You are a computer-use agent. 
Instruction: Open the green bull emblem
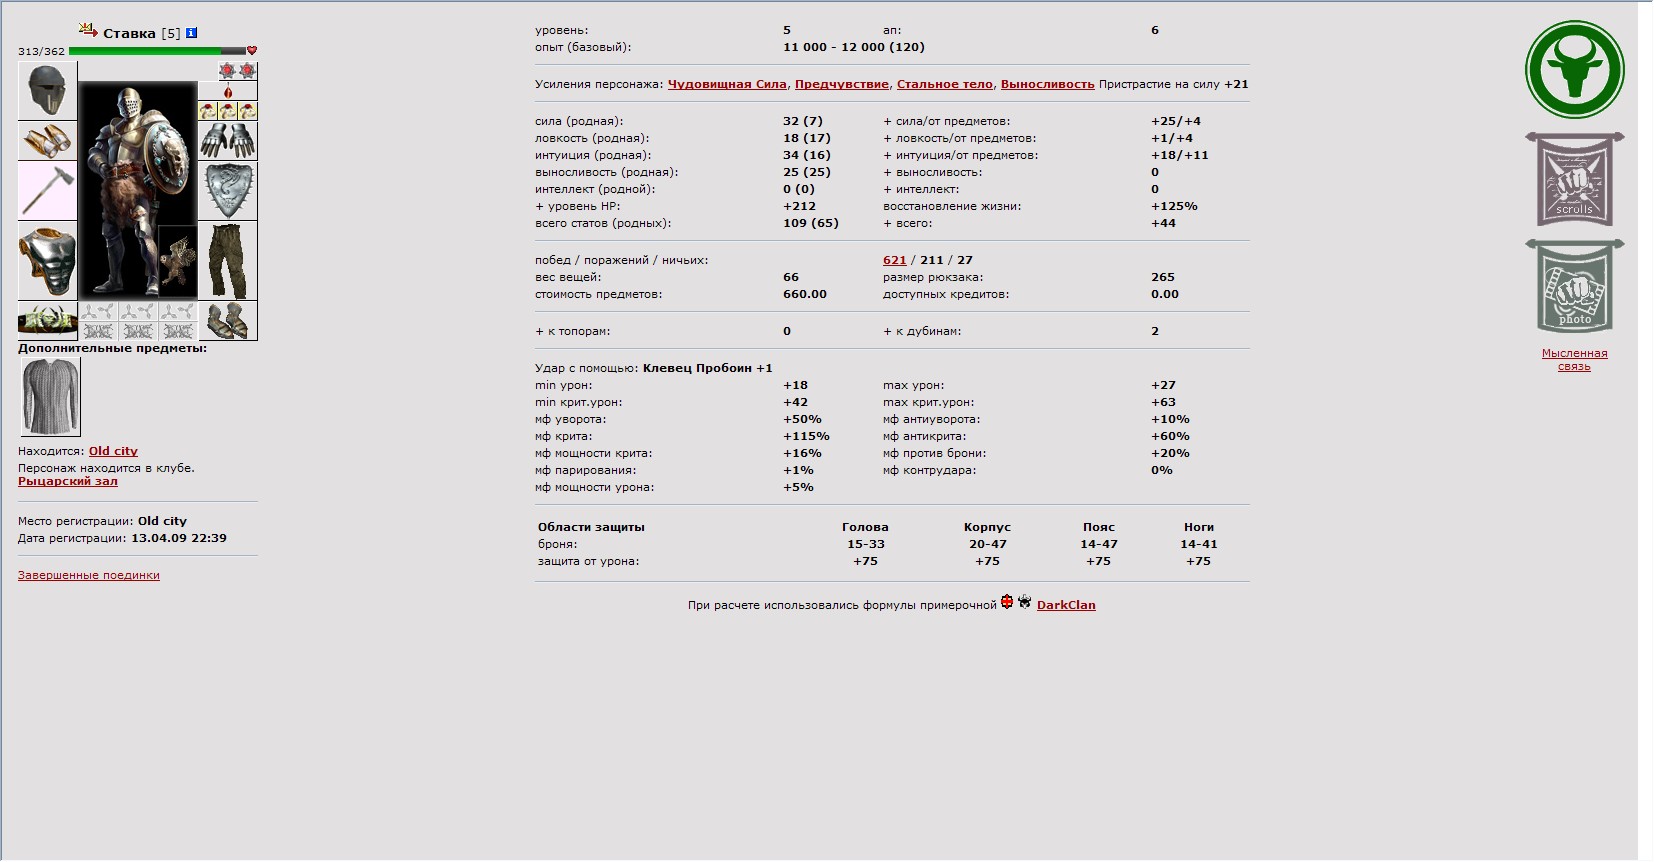click(1574, 70)
